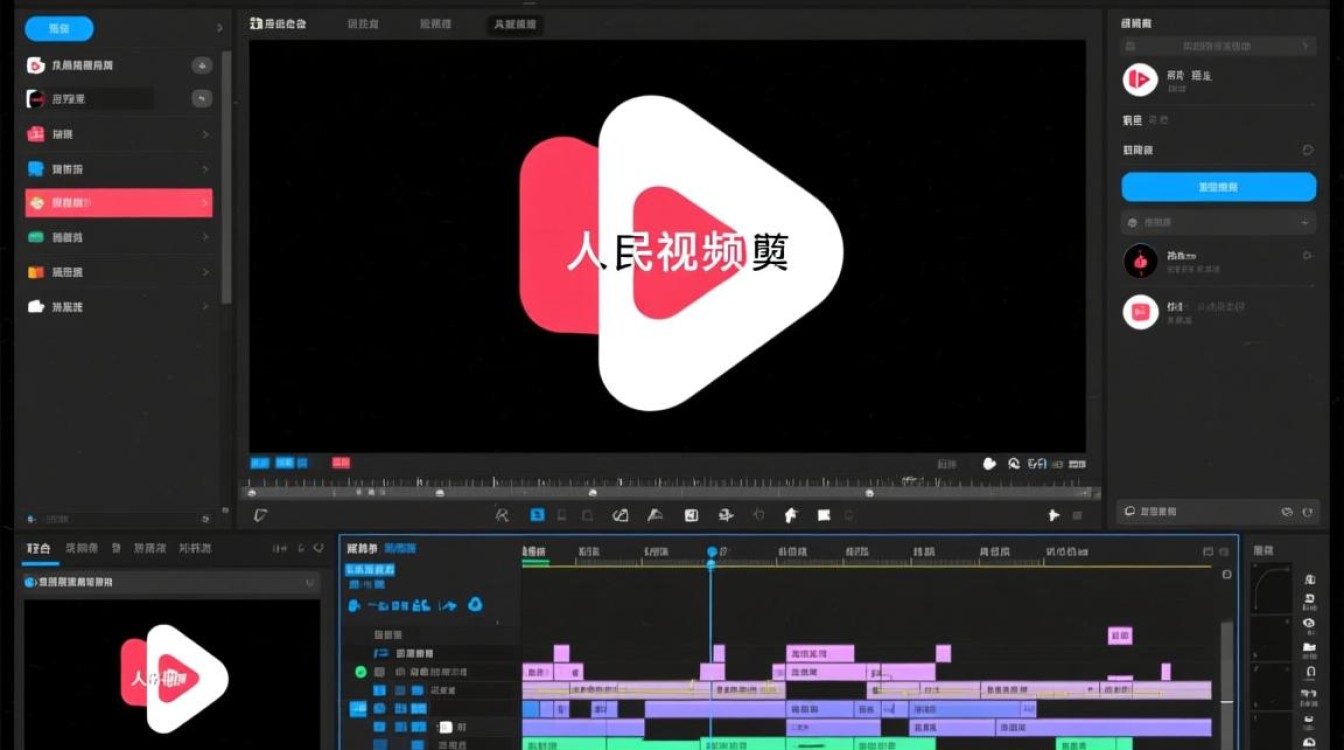Click the white blob icon below preview right
The height and width of the screenshot is (750, 1344).
[x=989, y=463]
